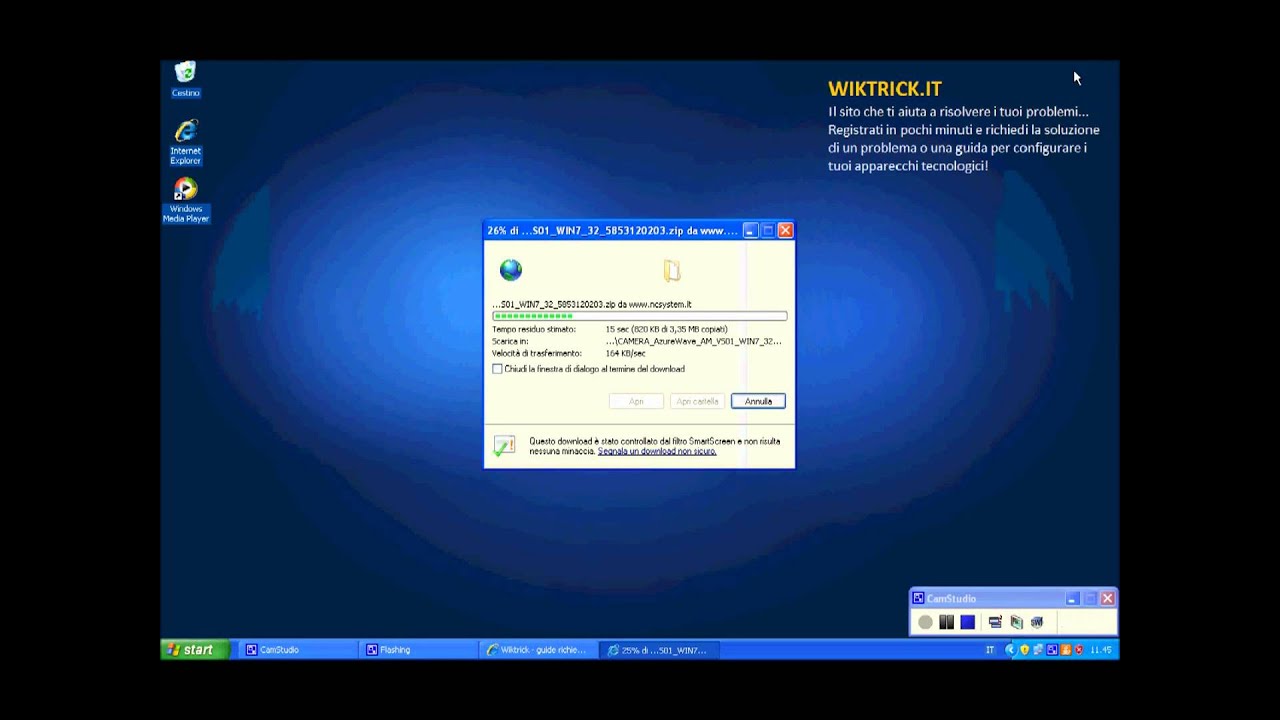
Task: Click 'Tempo residuo stimato' label
Action: pos(534,329)
